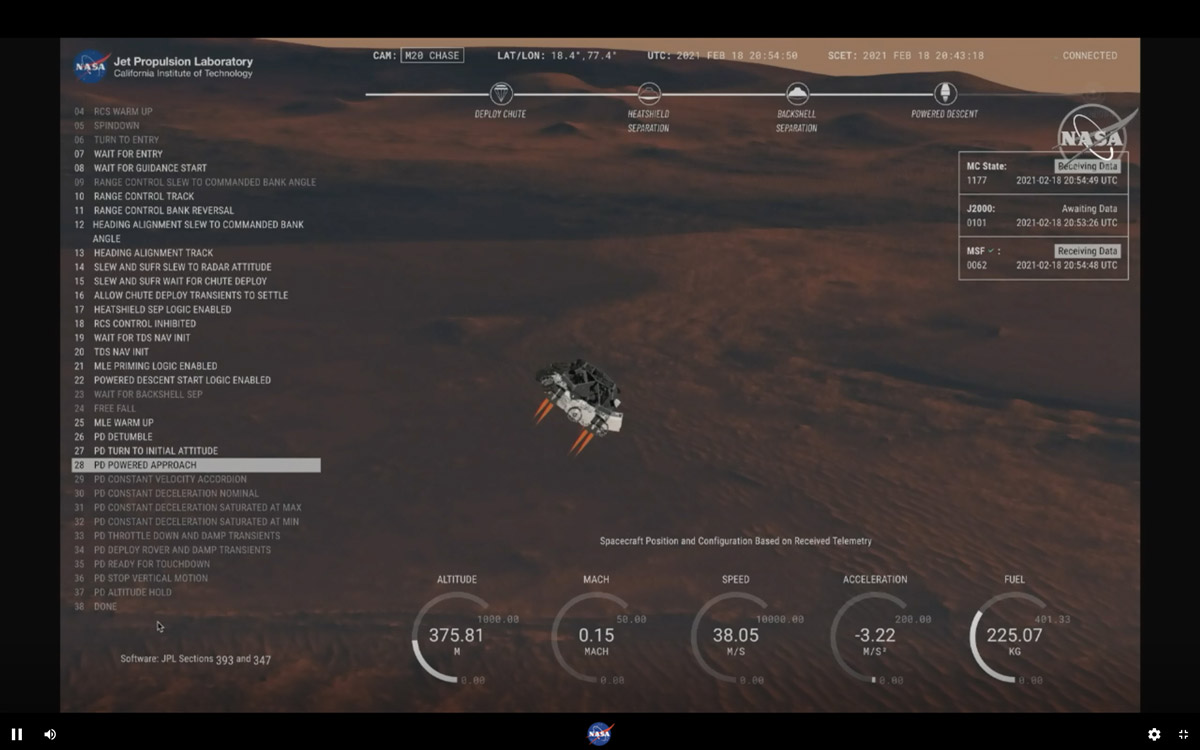
Task: Mute the video audio
Action: [x=50, y=733]
